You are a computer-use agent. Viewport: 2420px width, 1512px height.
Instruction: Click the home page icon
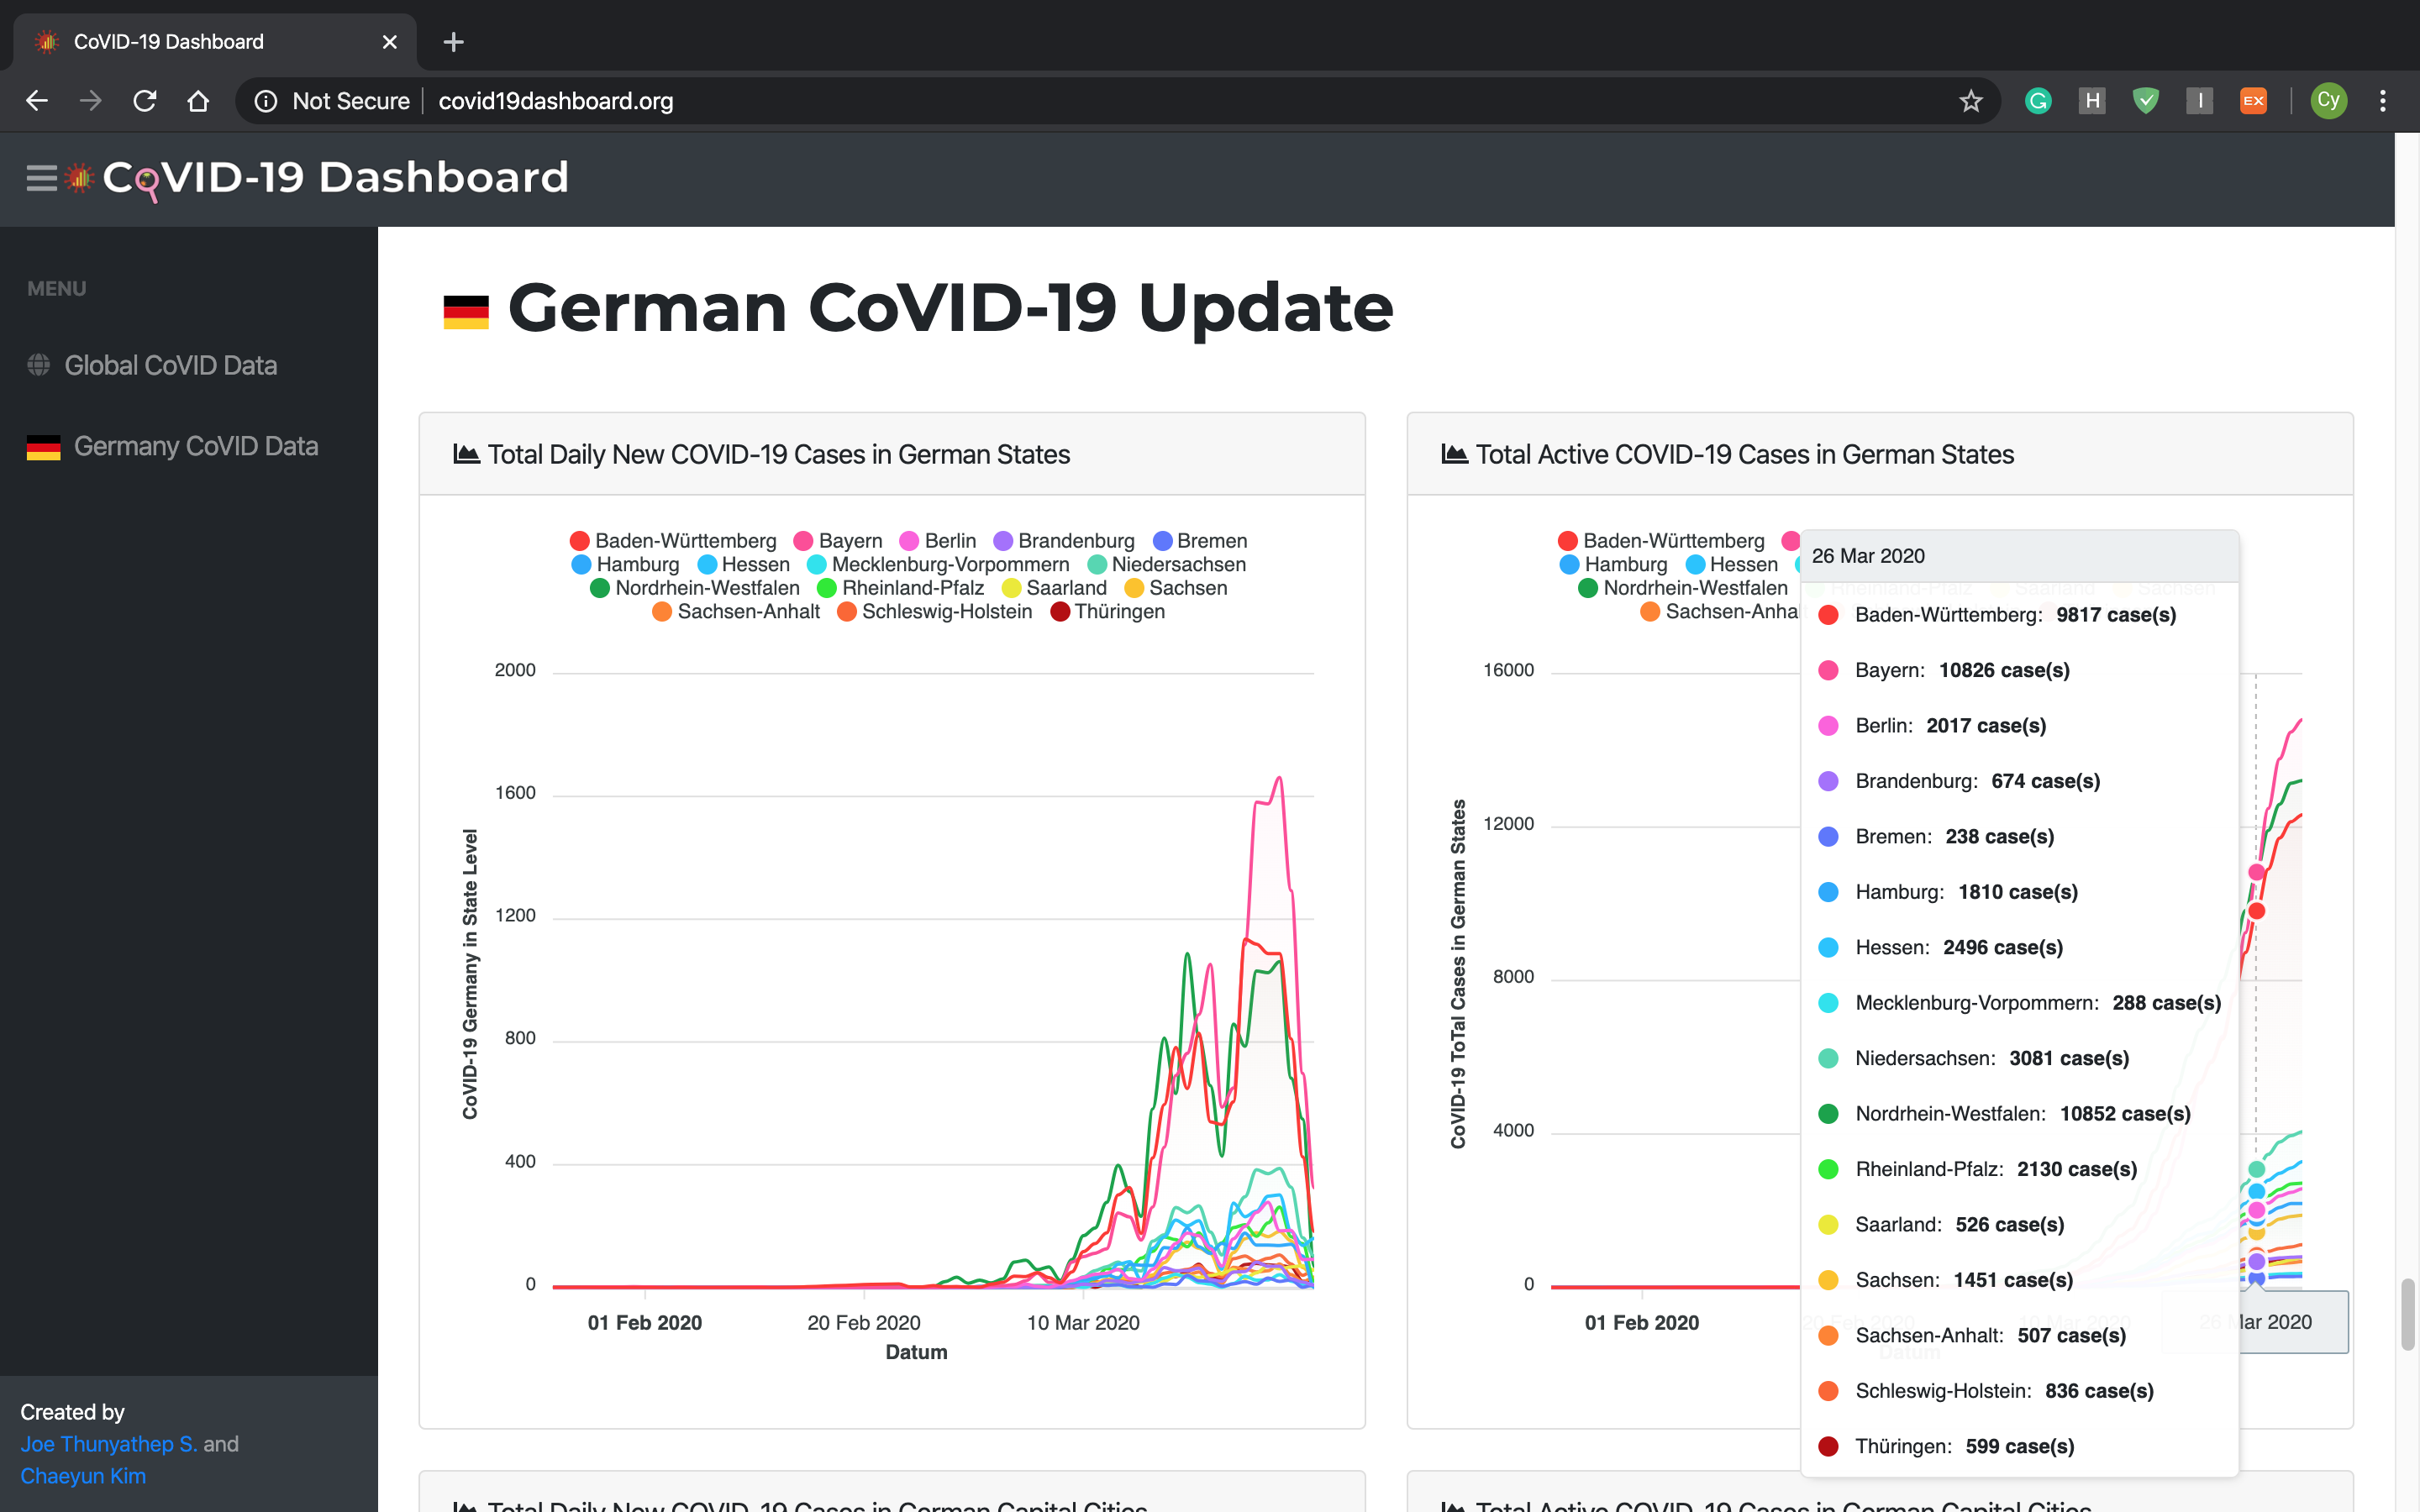(x=198, y=101)
